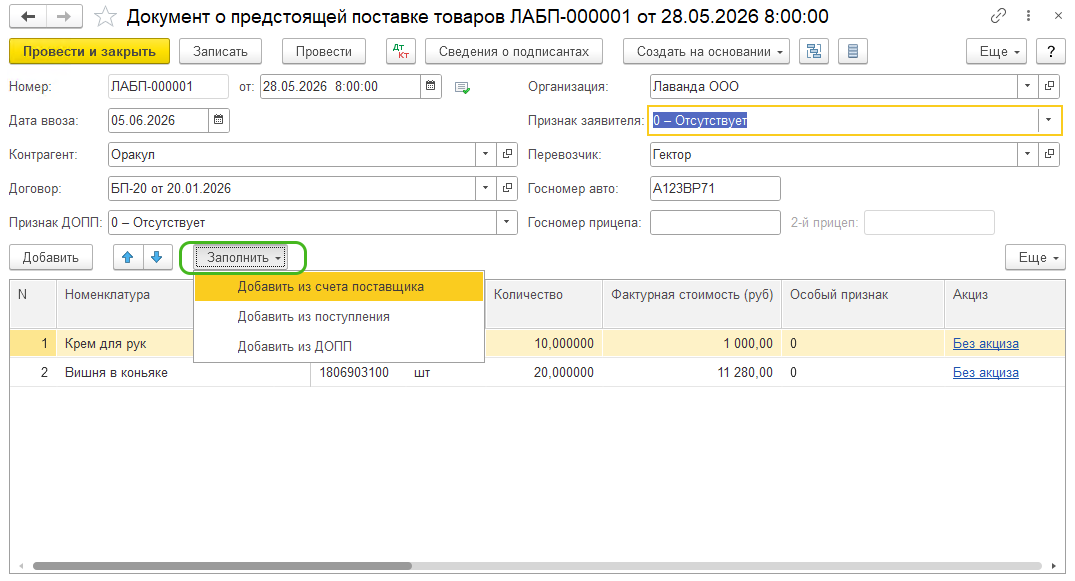This screenshot has width=1075, height=581.
Task: Open Без акциза link for Крем для рук
Action: coord(985,344)
